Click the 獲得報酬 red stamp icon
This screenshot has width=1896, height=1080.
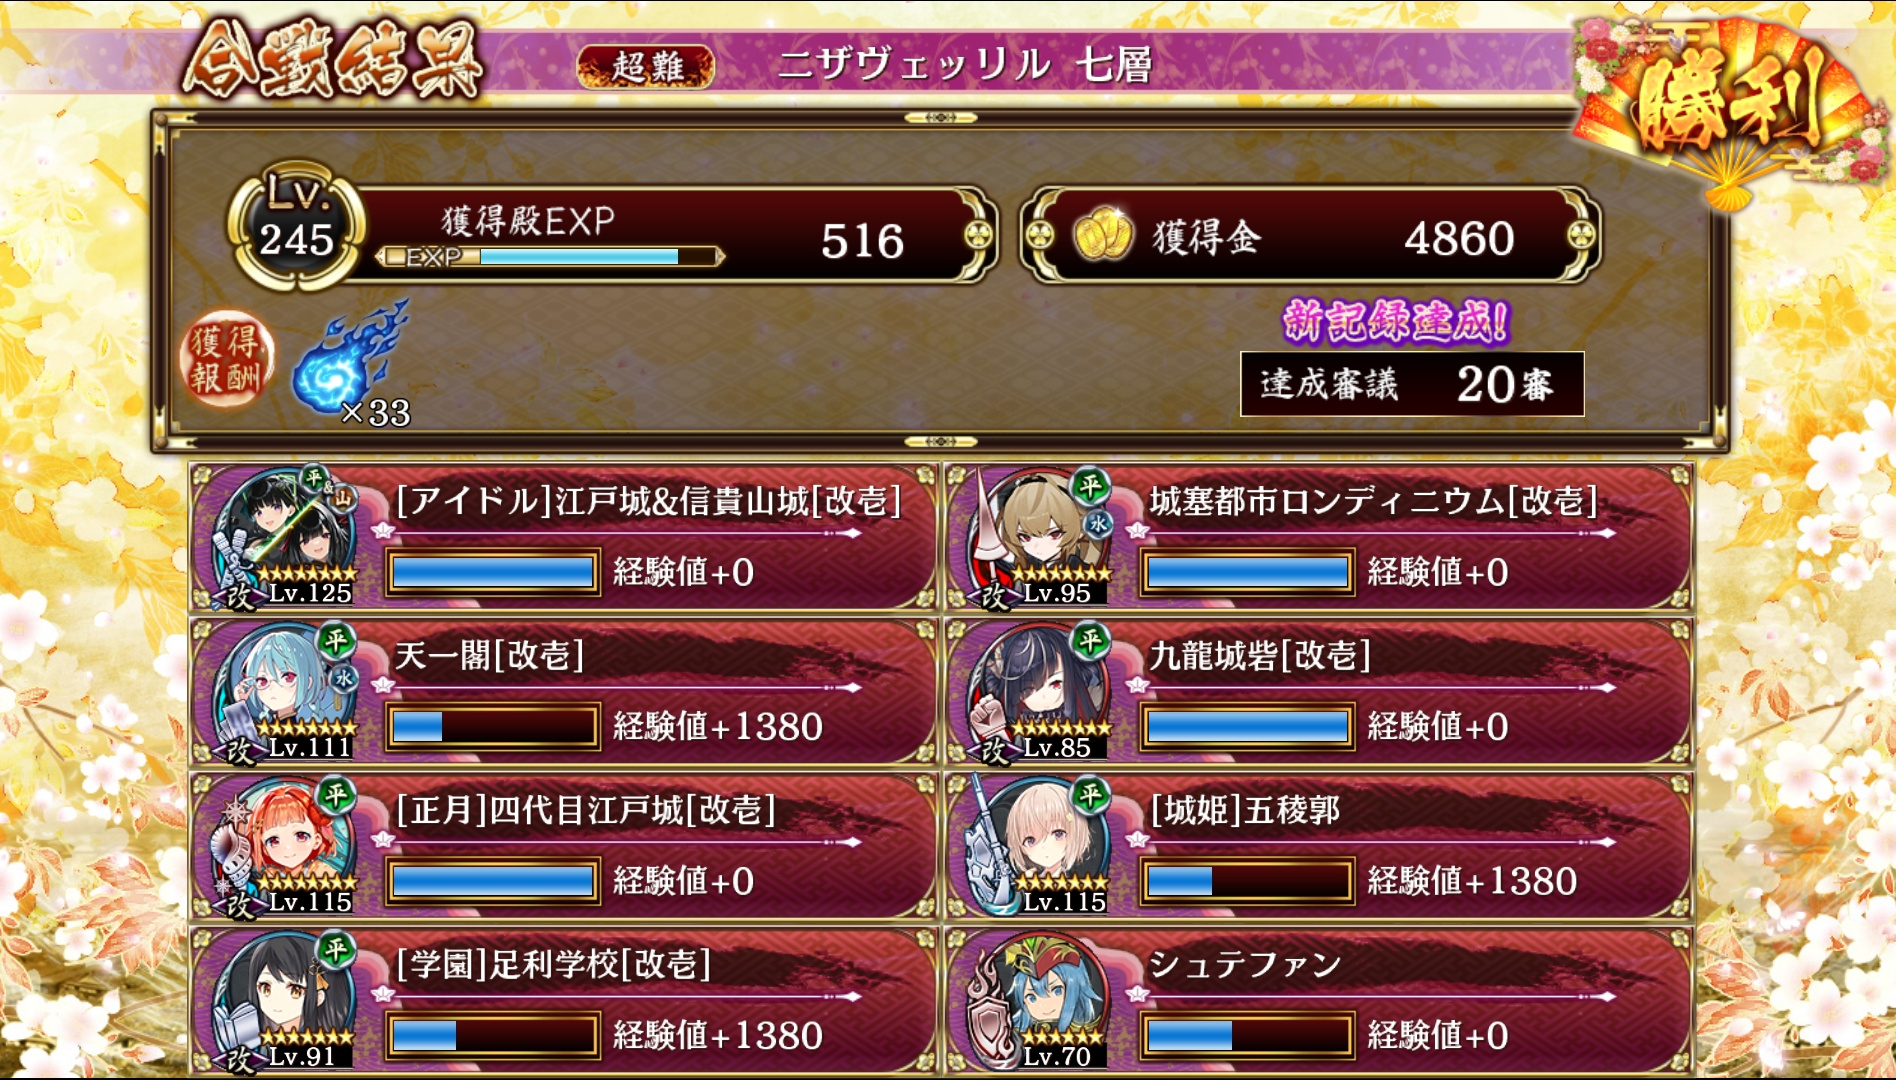[226, 360]
